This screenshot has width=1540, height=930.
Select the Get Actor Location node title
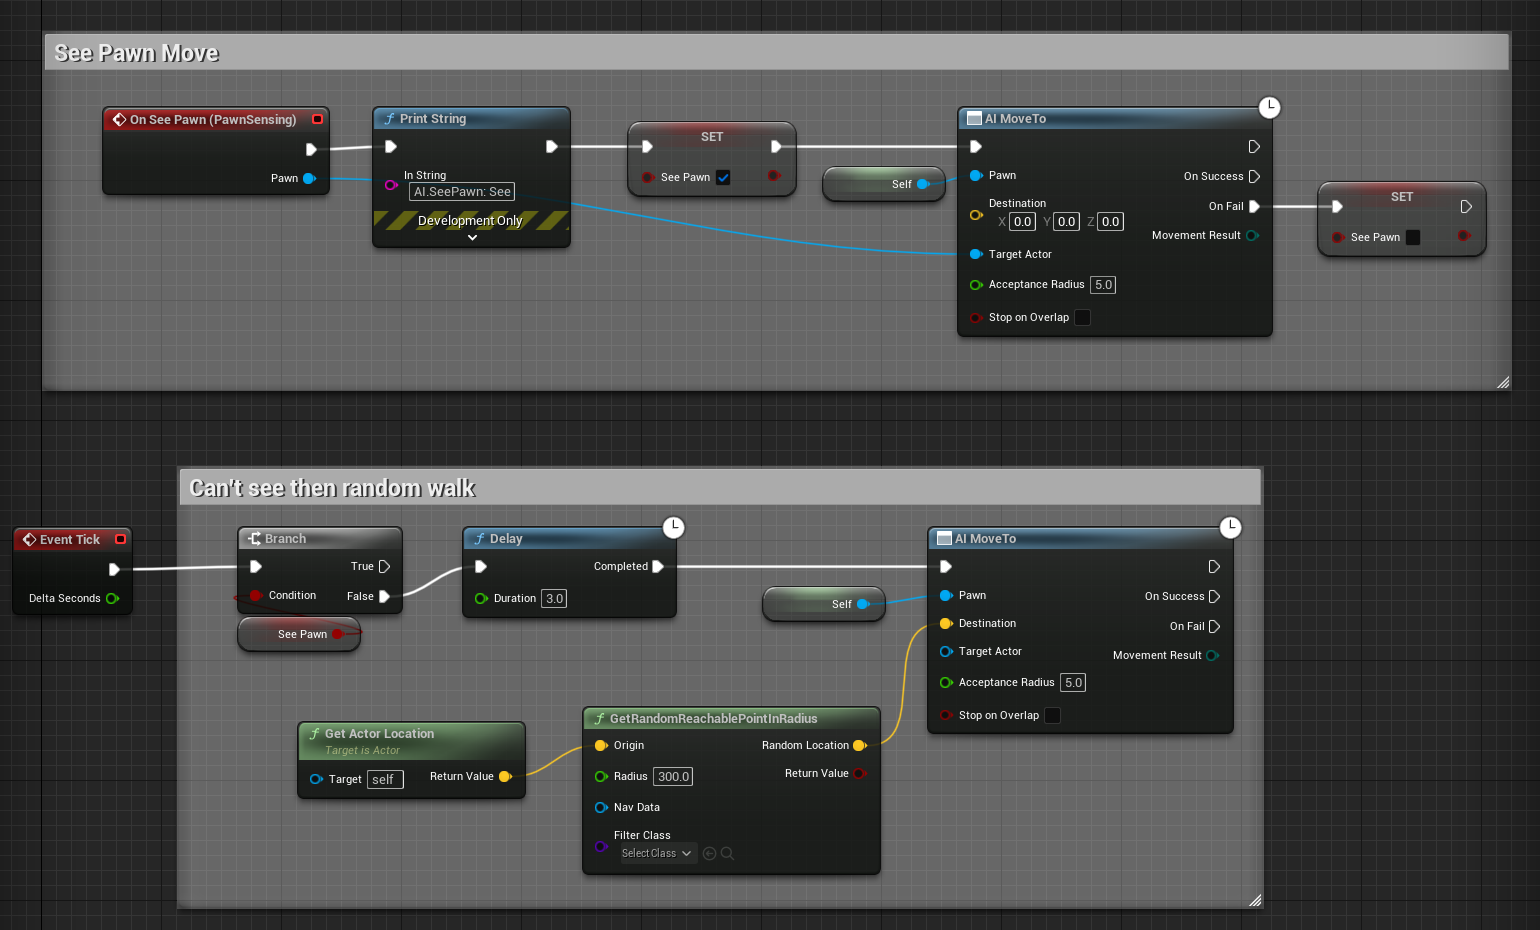click(x=379, y=733)
